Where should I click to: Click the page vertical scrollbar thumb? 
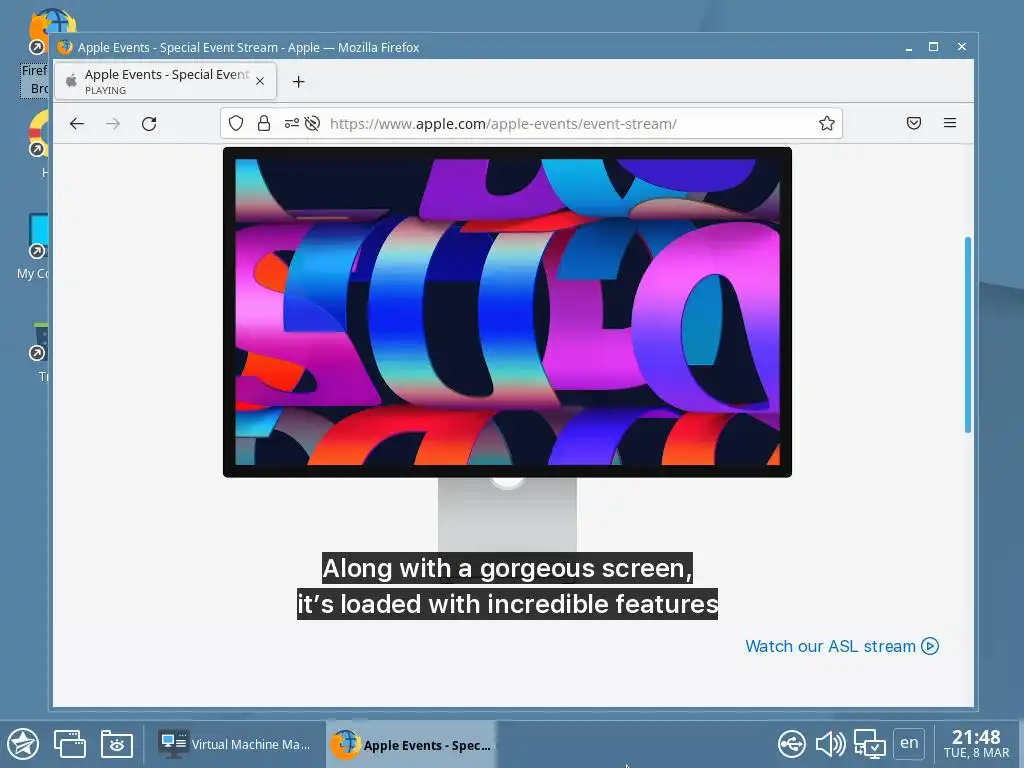coord(968,334)
